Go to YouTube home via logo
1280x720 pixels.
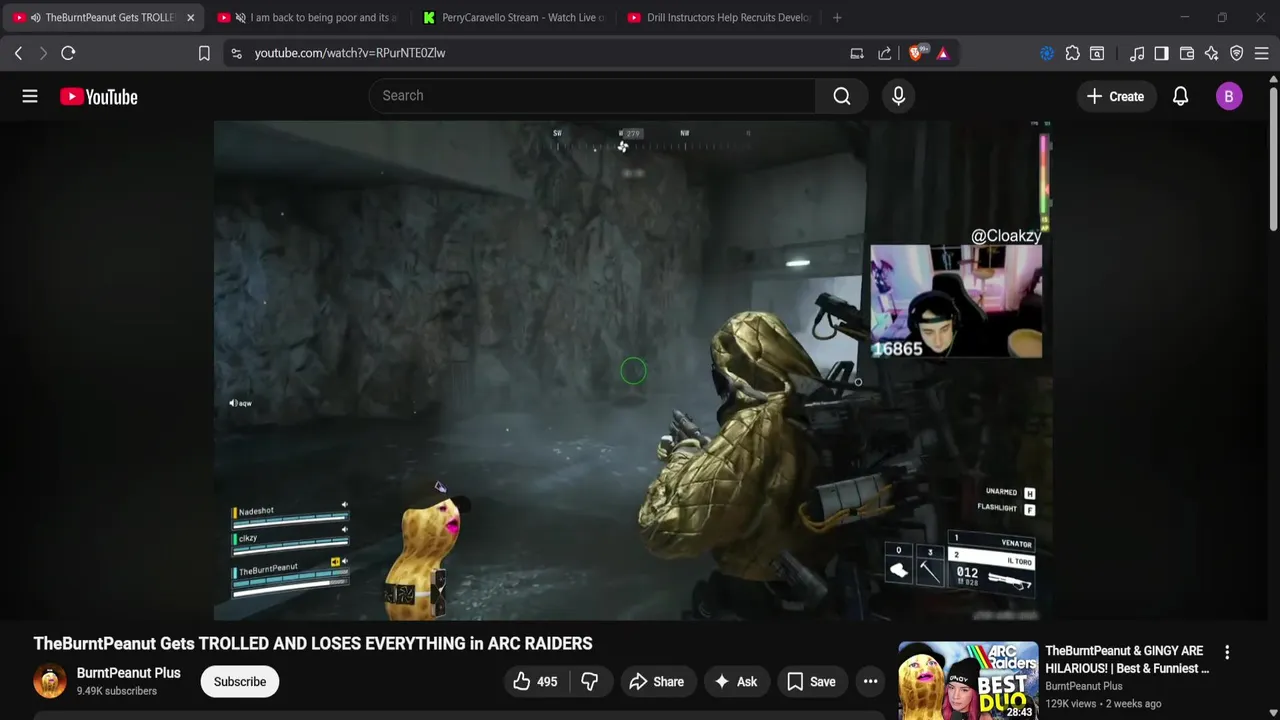(x=98, y=96)
